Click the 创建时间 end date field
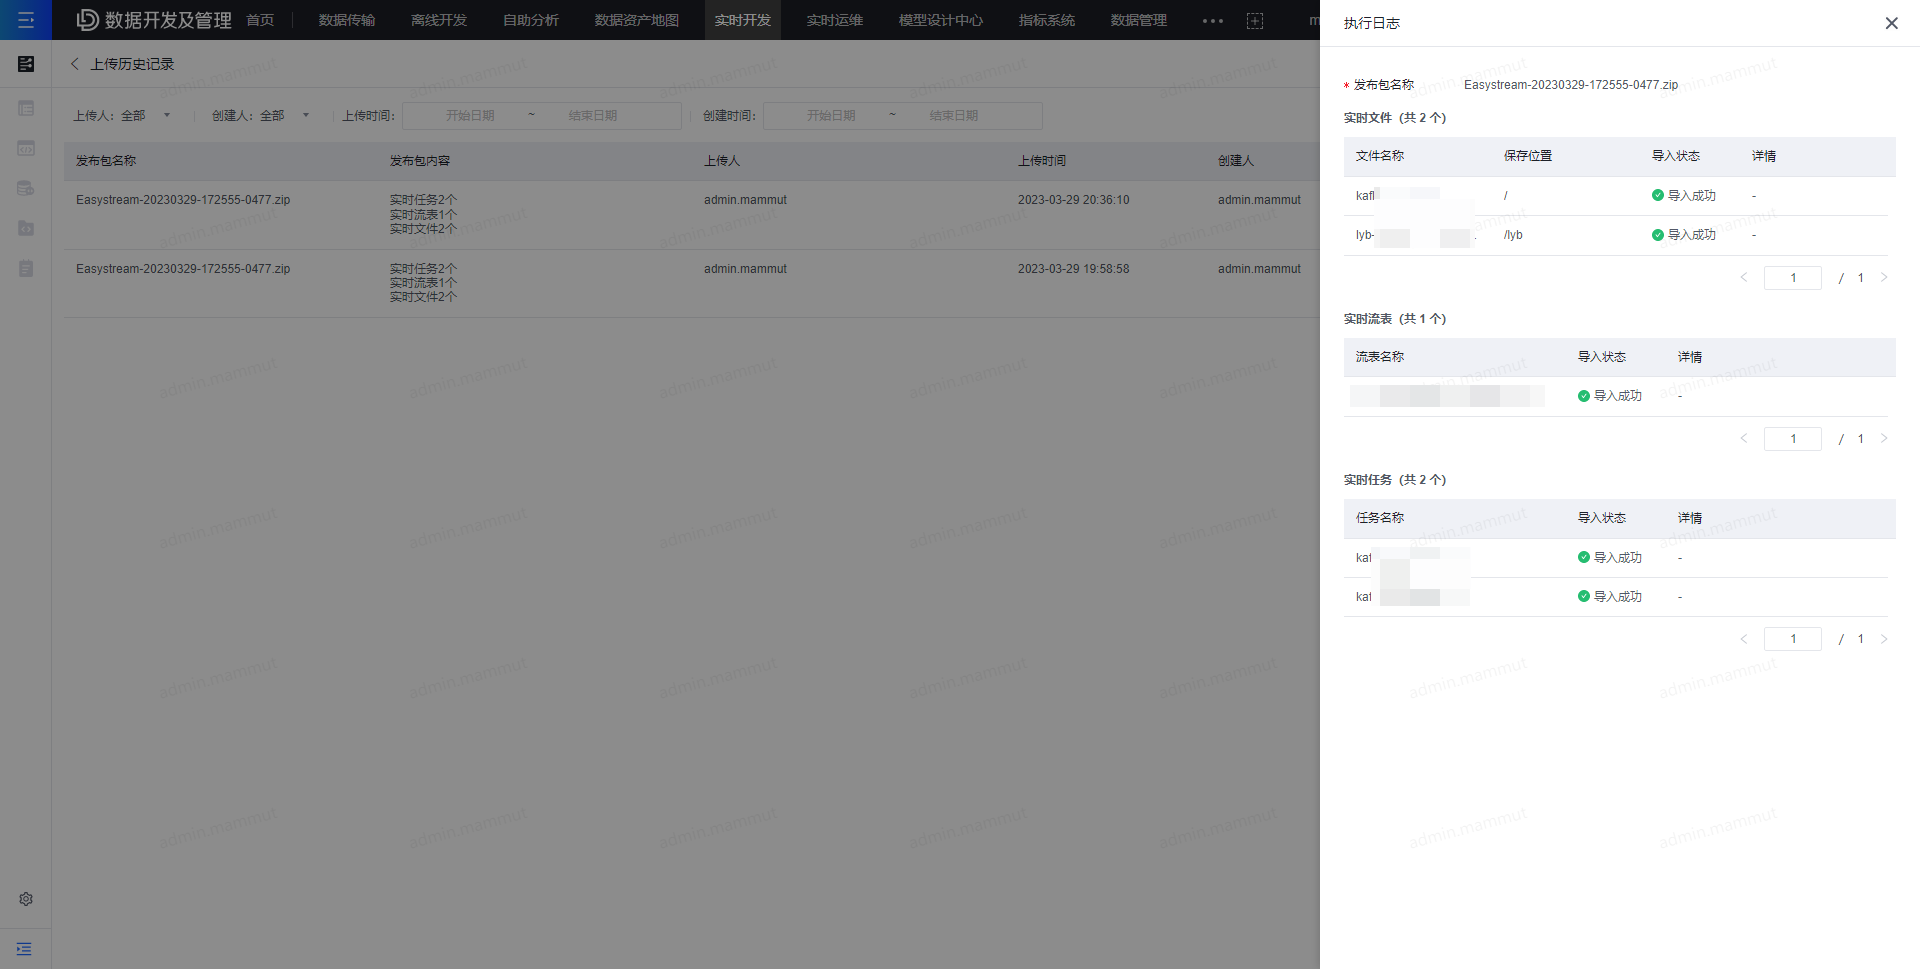 click(x=954, y=116)
